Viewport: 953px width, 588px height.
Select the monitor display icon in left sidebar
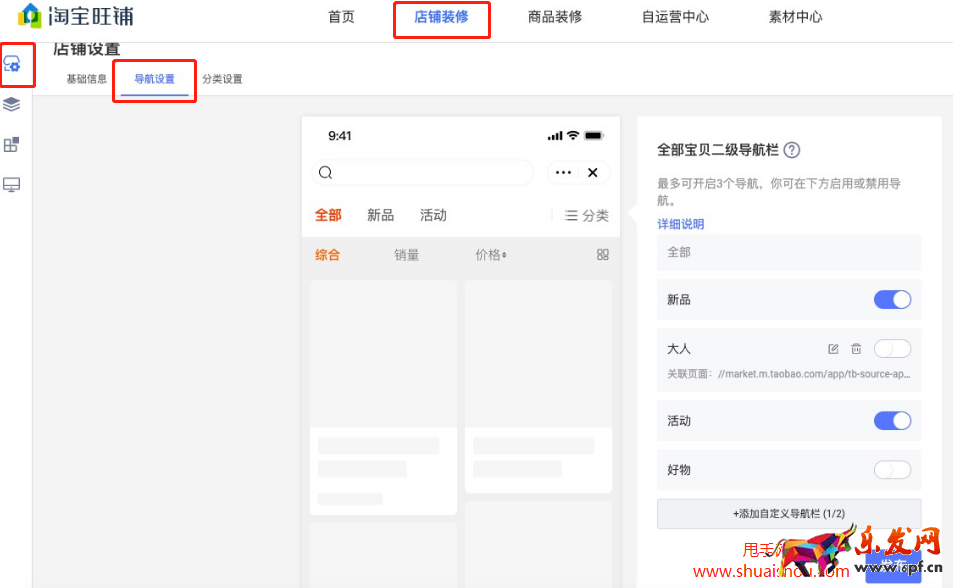click(x=14, y=184)
